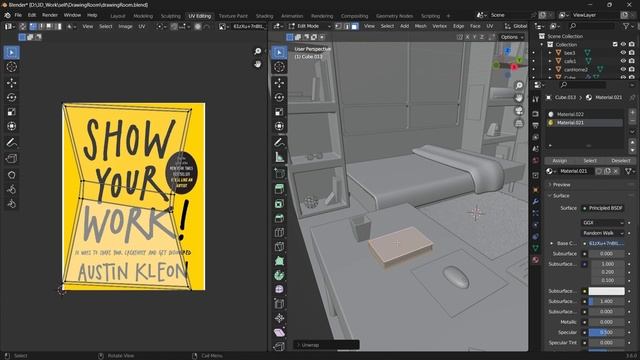The height and width of the screenshot is (360, 640).
Task: Select the UV editor Rotate tool
Action: click(11, 98)
